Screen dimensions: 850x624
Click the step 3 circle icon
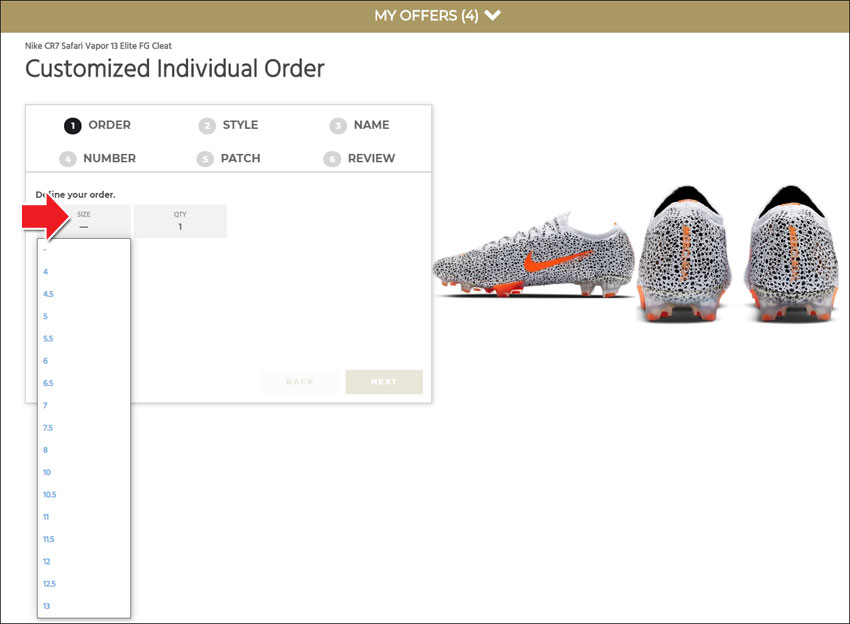[338, 126]
